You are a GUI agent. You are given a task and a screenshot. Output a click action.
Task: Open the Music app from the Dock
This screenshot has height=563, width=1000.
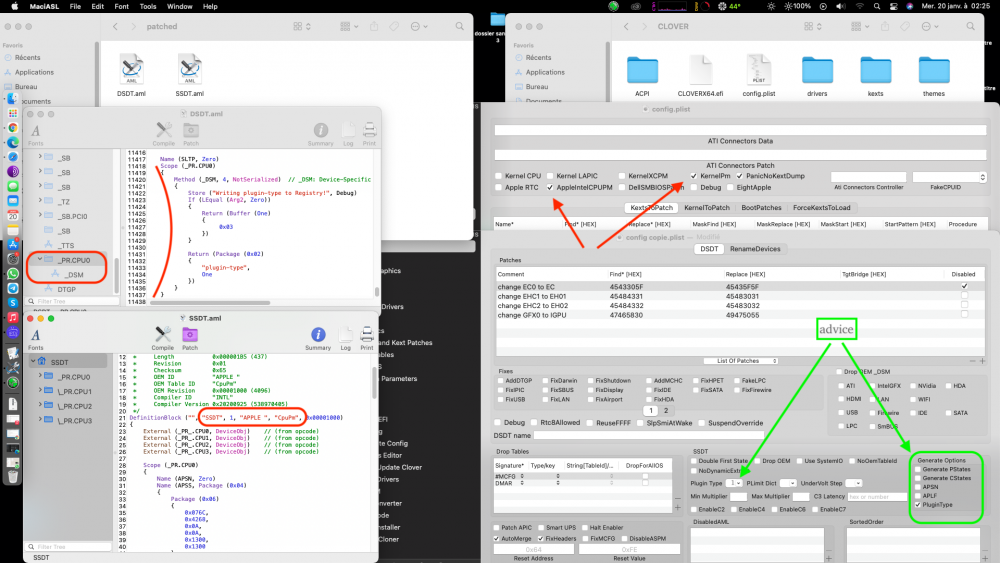click(13, 317)
